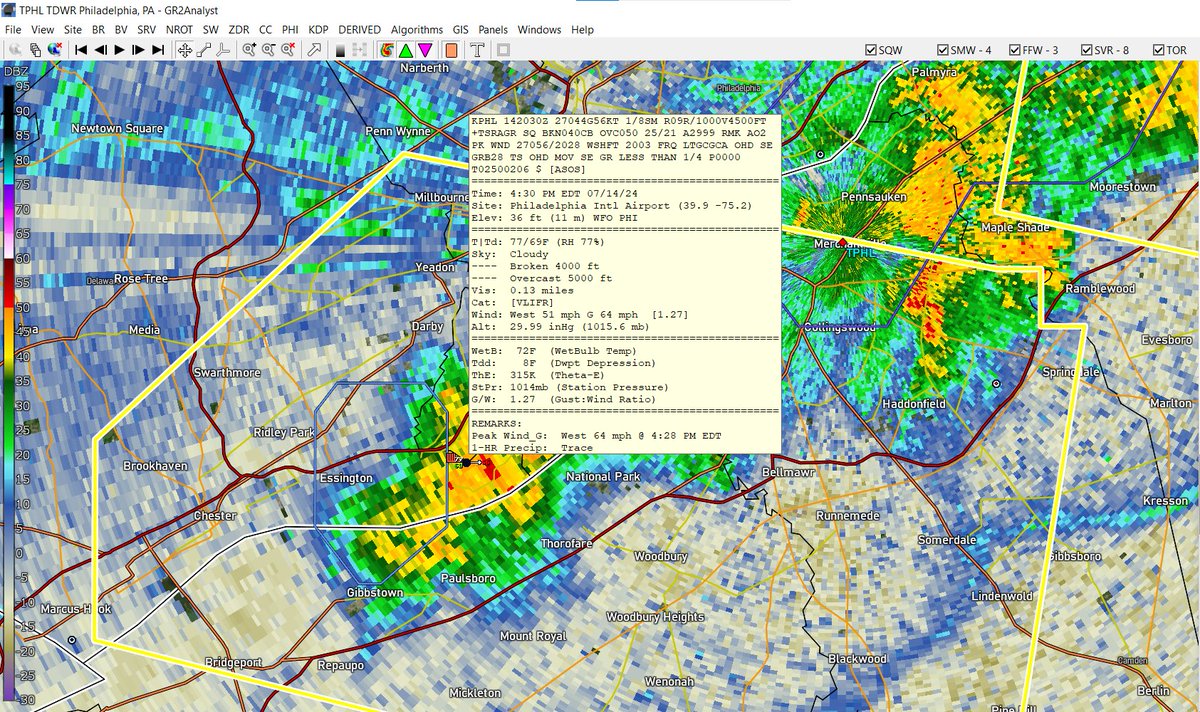Click the Marcus Hook city label
This screenshot has height=712, width=1200.
coord(75,609)
